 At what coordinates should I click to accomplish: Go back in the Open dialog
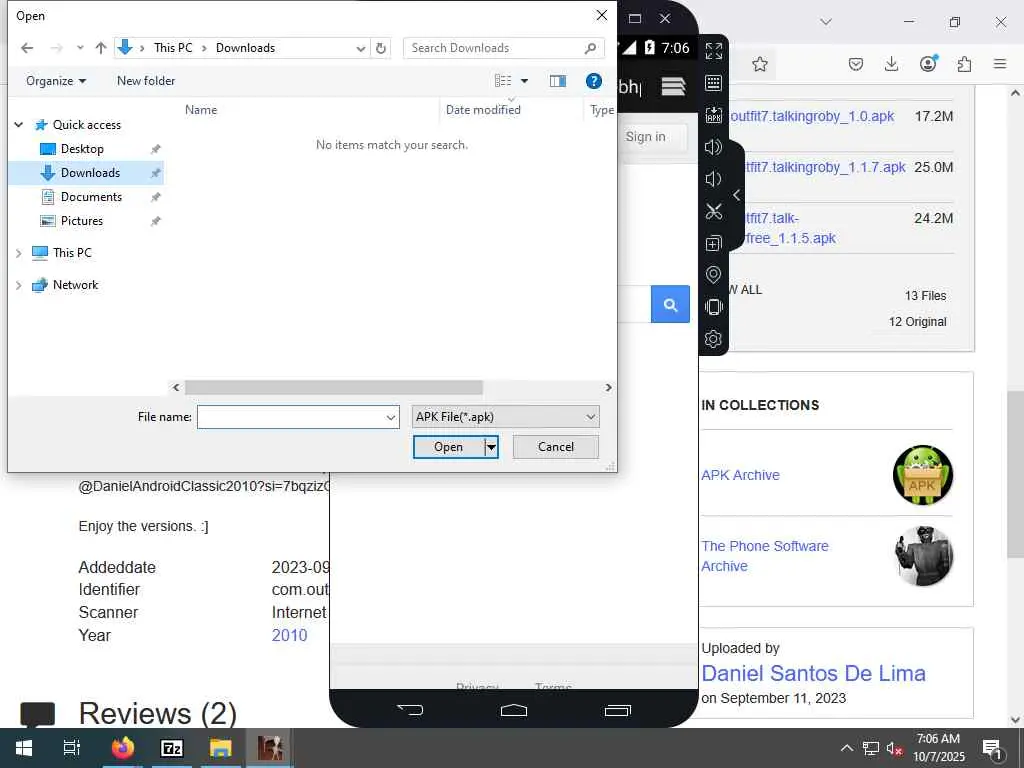pos(27,48)
